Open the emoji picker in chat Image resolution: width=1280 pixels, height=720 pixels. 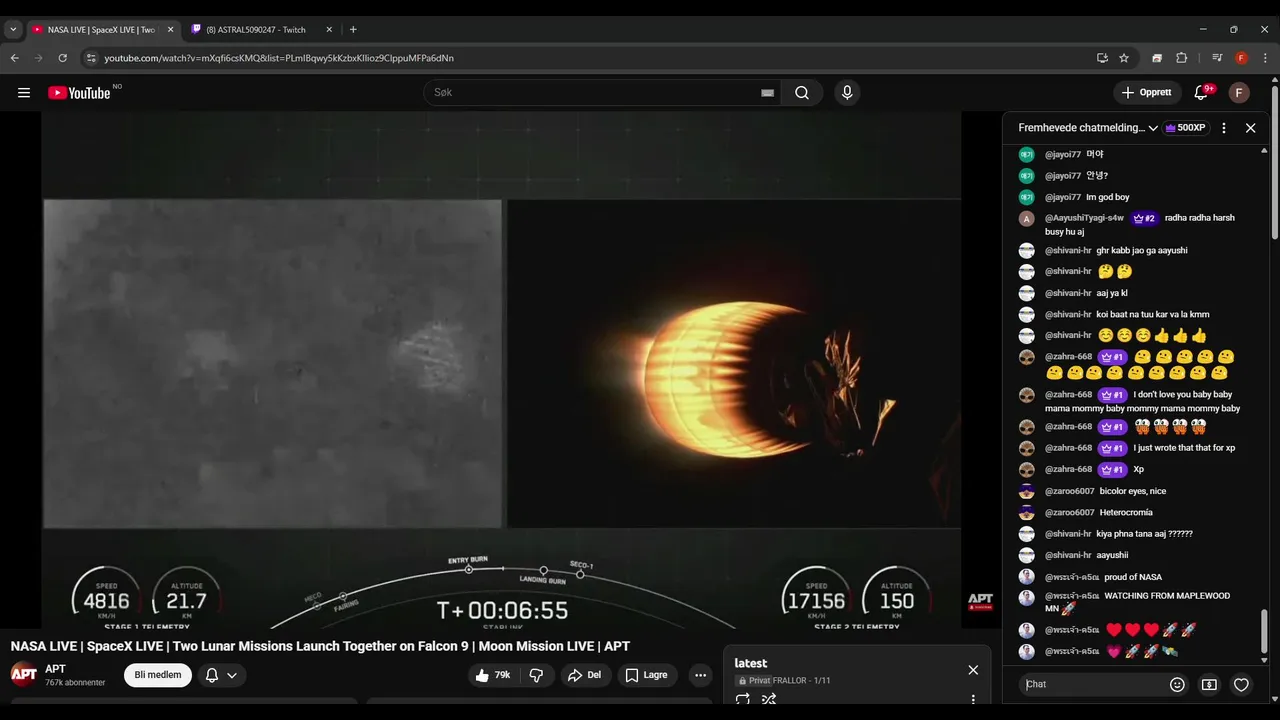coord(1177,685)
